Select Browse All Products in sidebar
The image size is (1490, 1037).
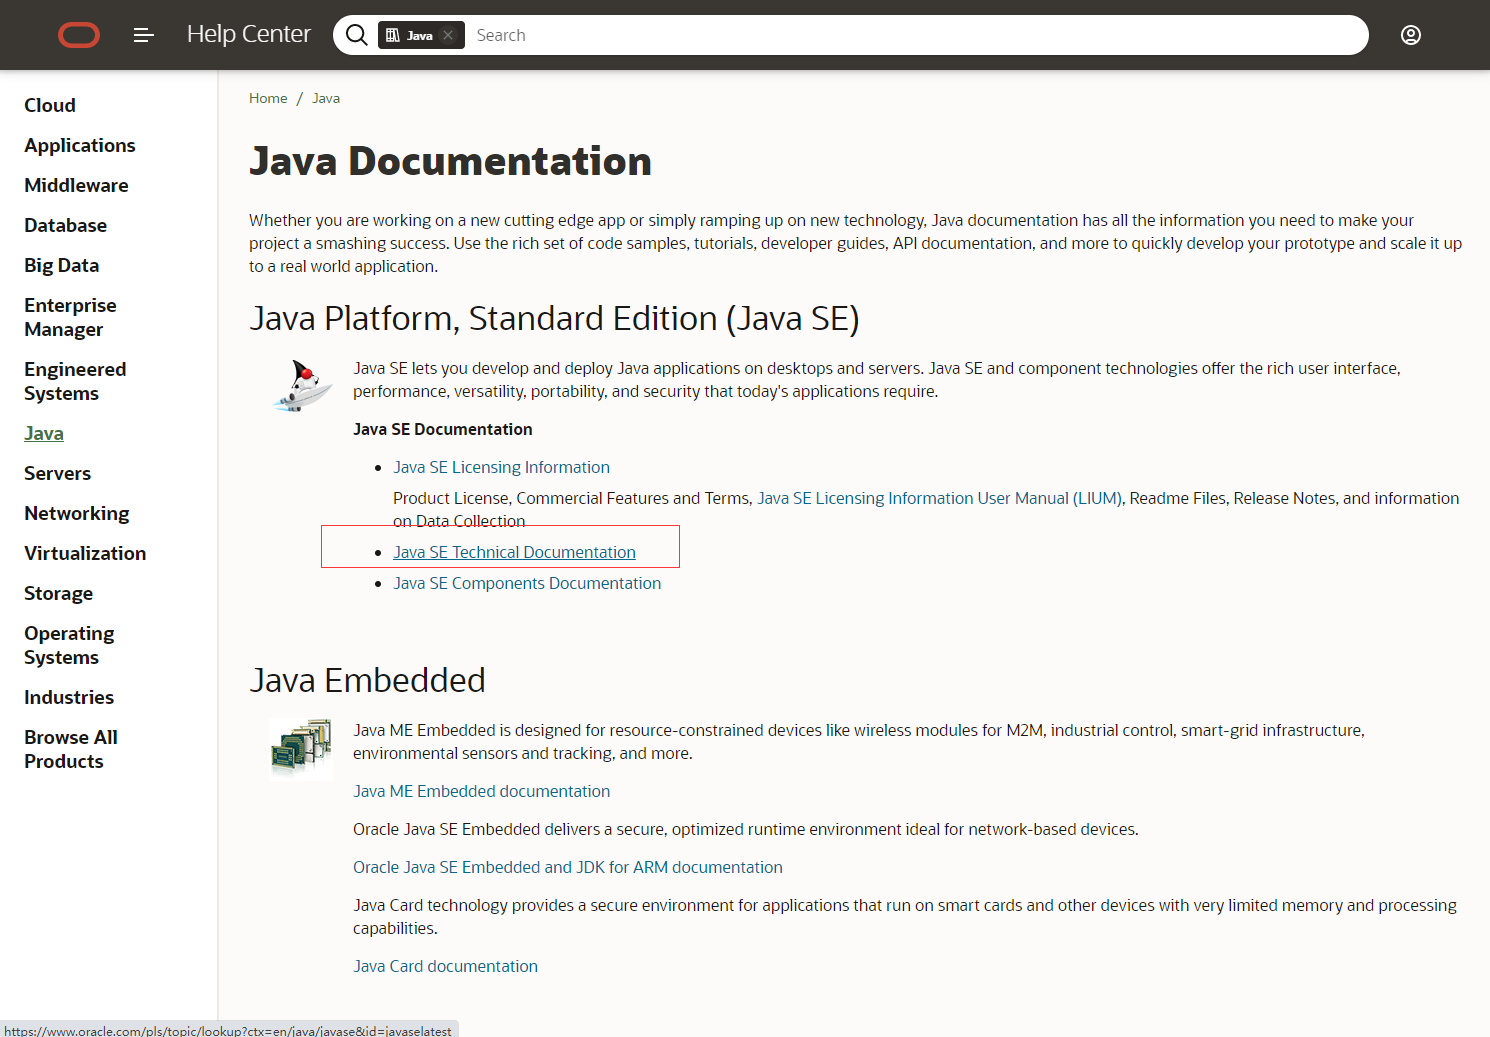click(71, 749)
